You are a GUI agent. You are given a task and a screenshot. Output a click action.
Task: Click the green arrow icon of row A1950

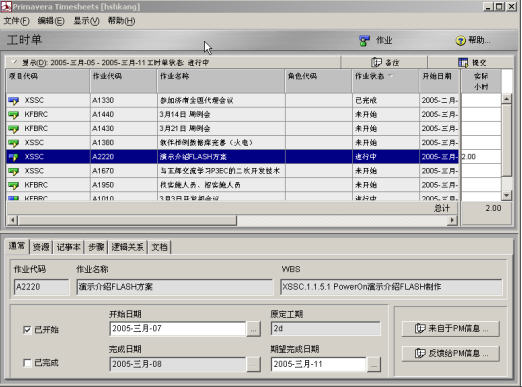click(14, 185)
